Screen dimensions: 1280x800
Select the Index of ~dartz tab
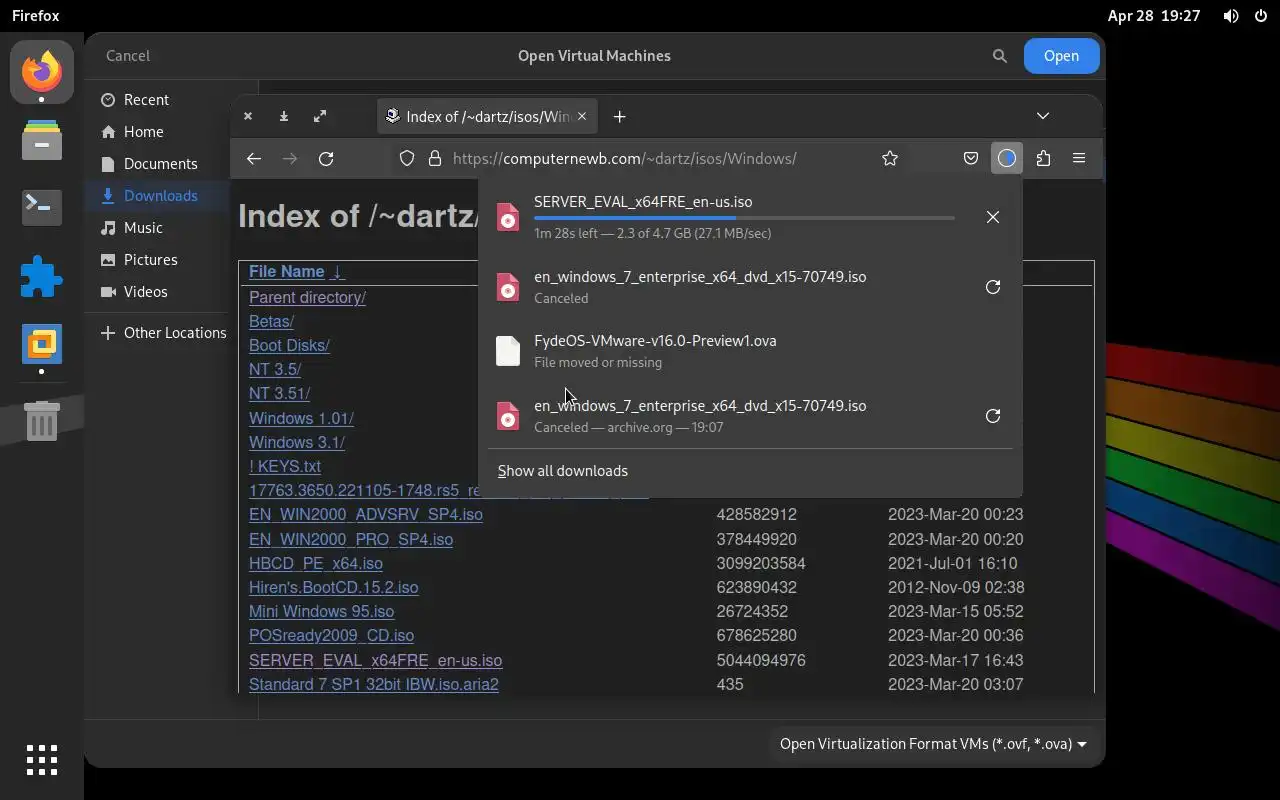(488, 116)
